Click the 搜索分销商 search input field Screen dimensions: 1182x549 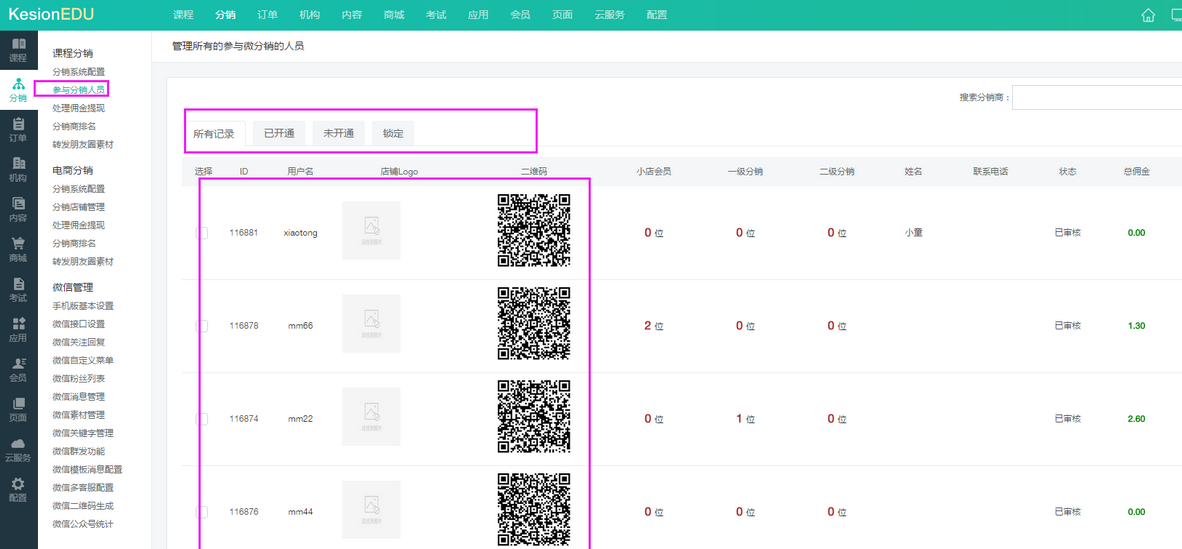pyautogui.click(x=1096, y=98)
